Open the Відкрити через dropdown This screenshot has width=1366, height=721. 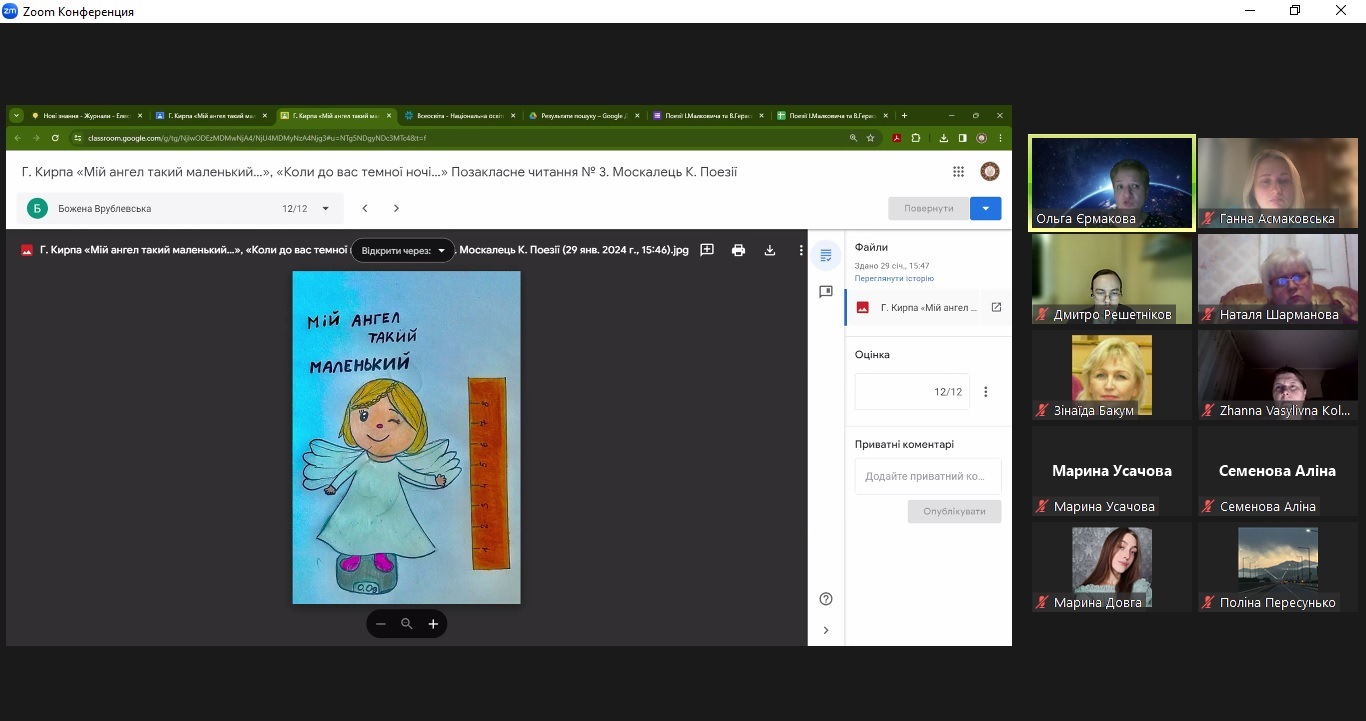tap(403, 250)
